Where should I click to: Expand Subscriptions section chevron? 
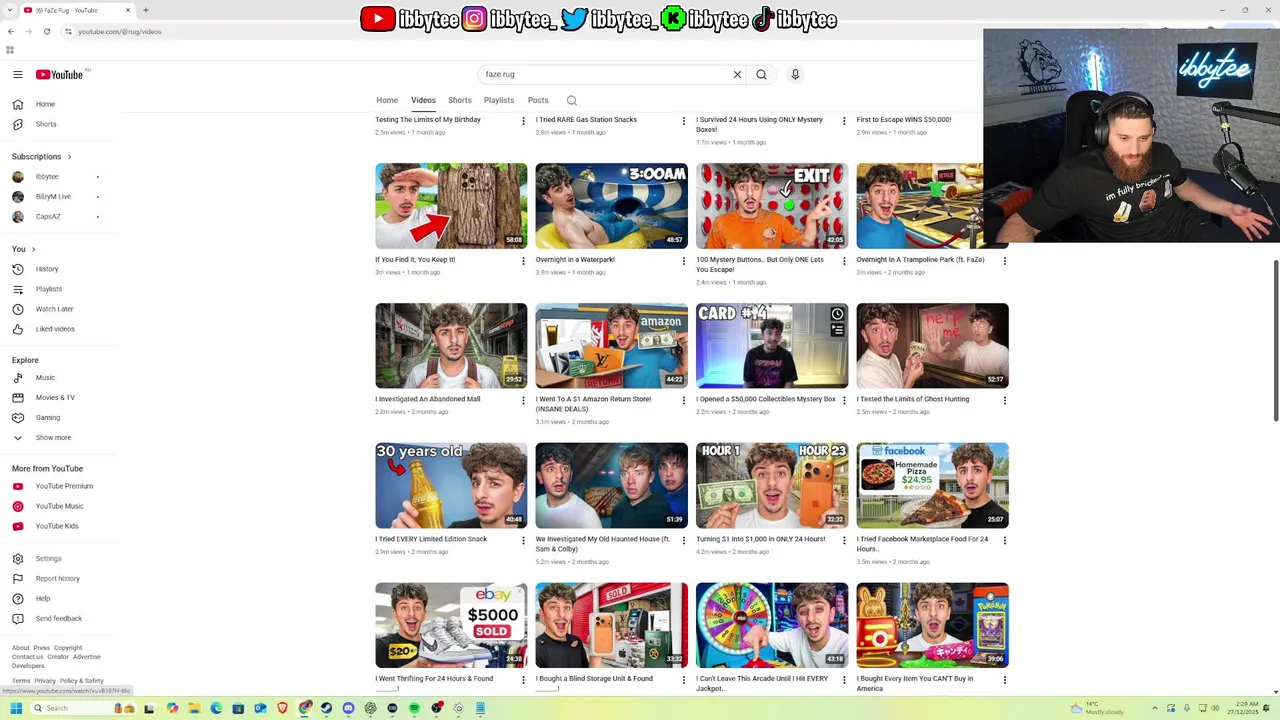[69, 157]
